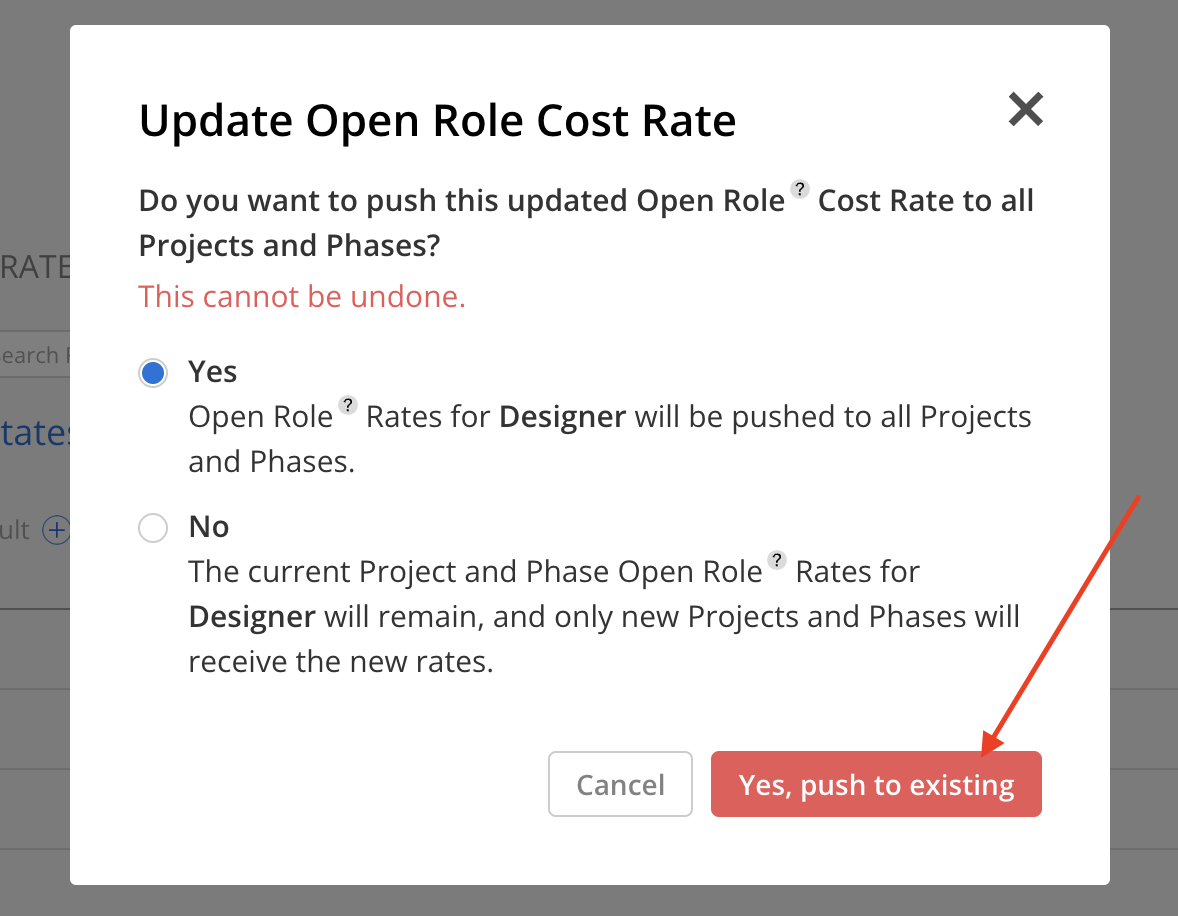Select the Yes radio button
Viewport: 1178px width, 916px height.
[153, 373]
